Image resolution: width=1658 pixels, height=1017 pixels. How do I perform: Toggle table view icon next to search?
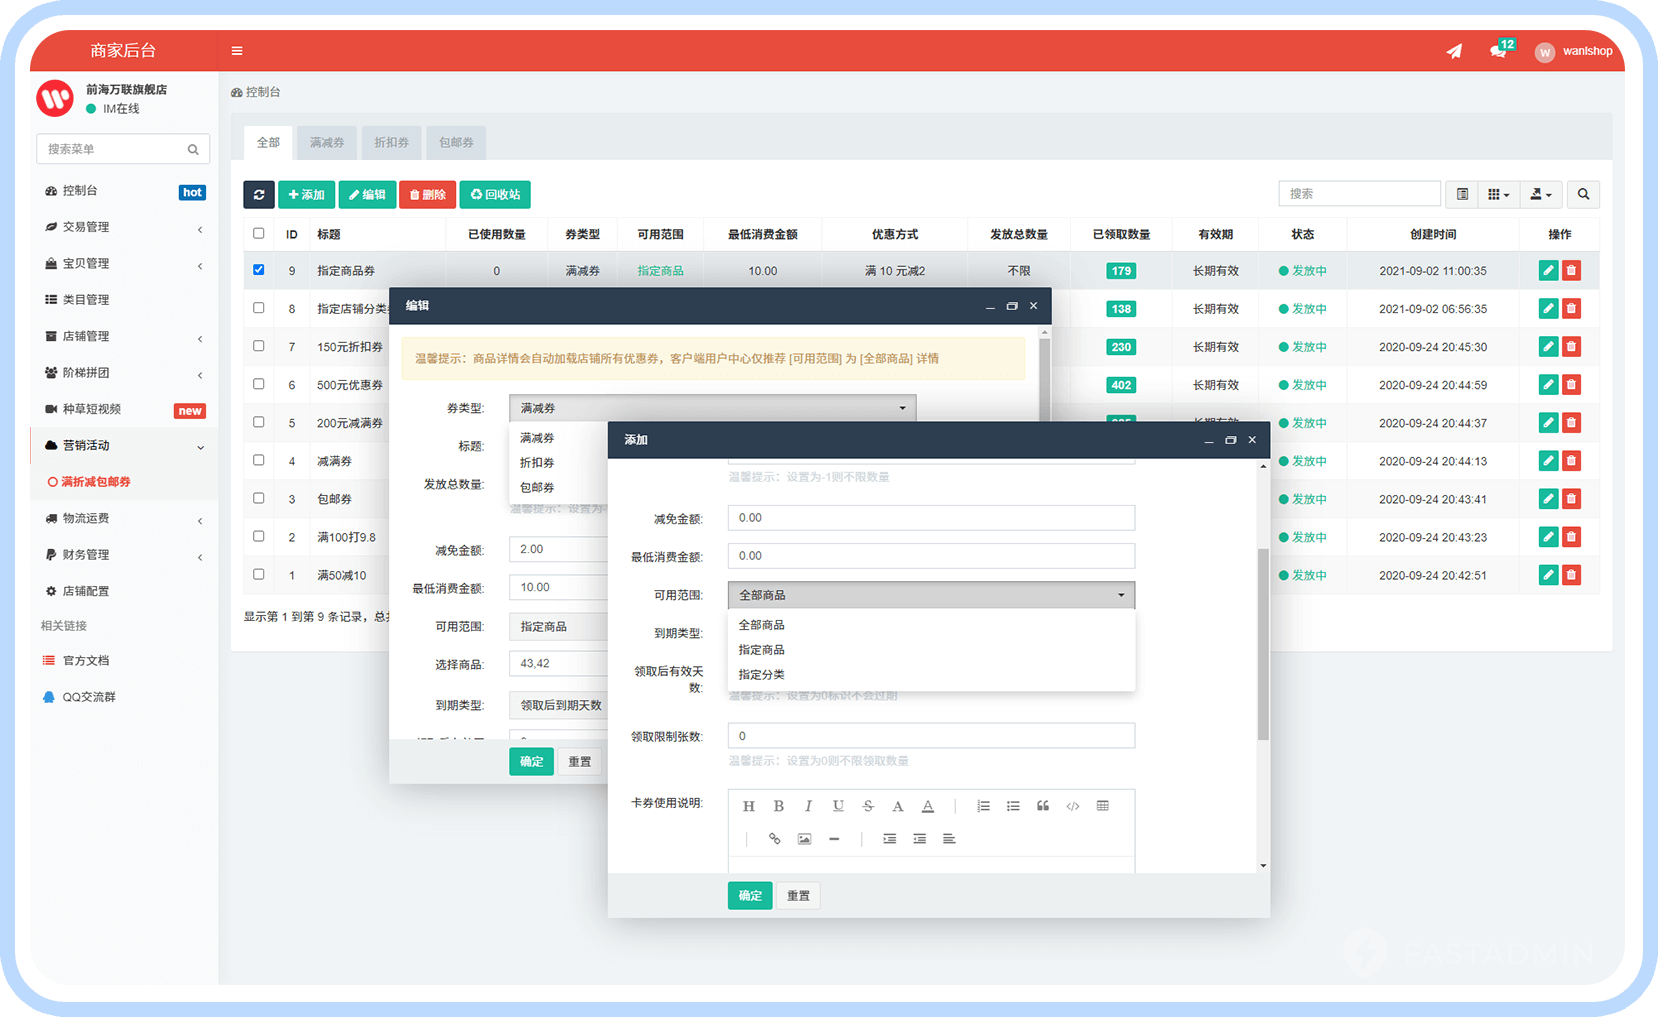(x=1462, y=194)
